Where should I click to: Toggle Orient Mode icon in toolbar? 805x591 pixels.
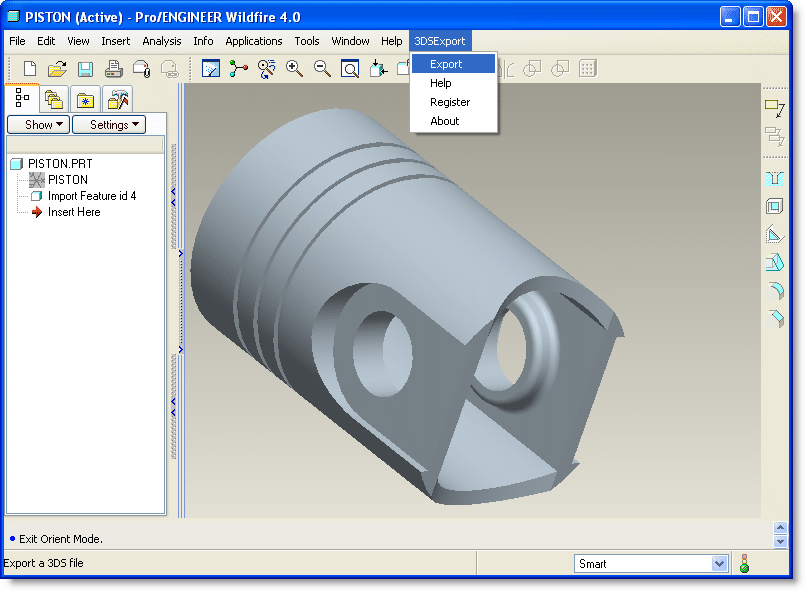tap(266, 68)
